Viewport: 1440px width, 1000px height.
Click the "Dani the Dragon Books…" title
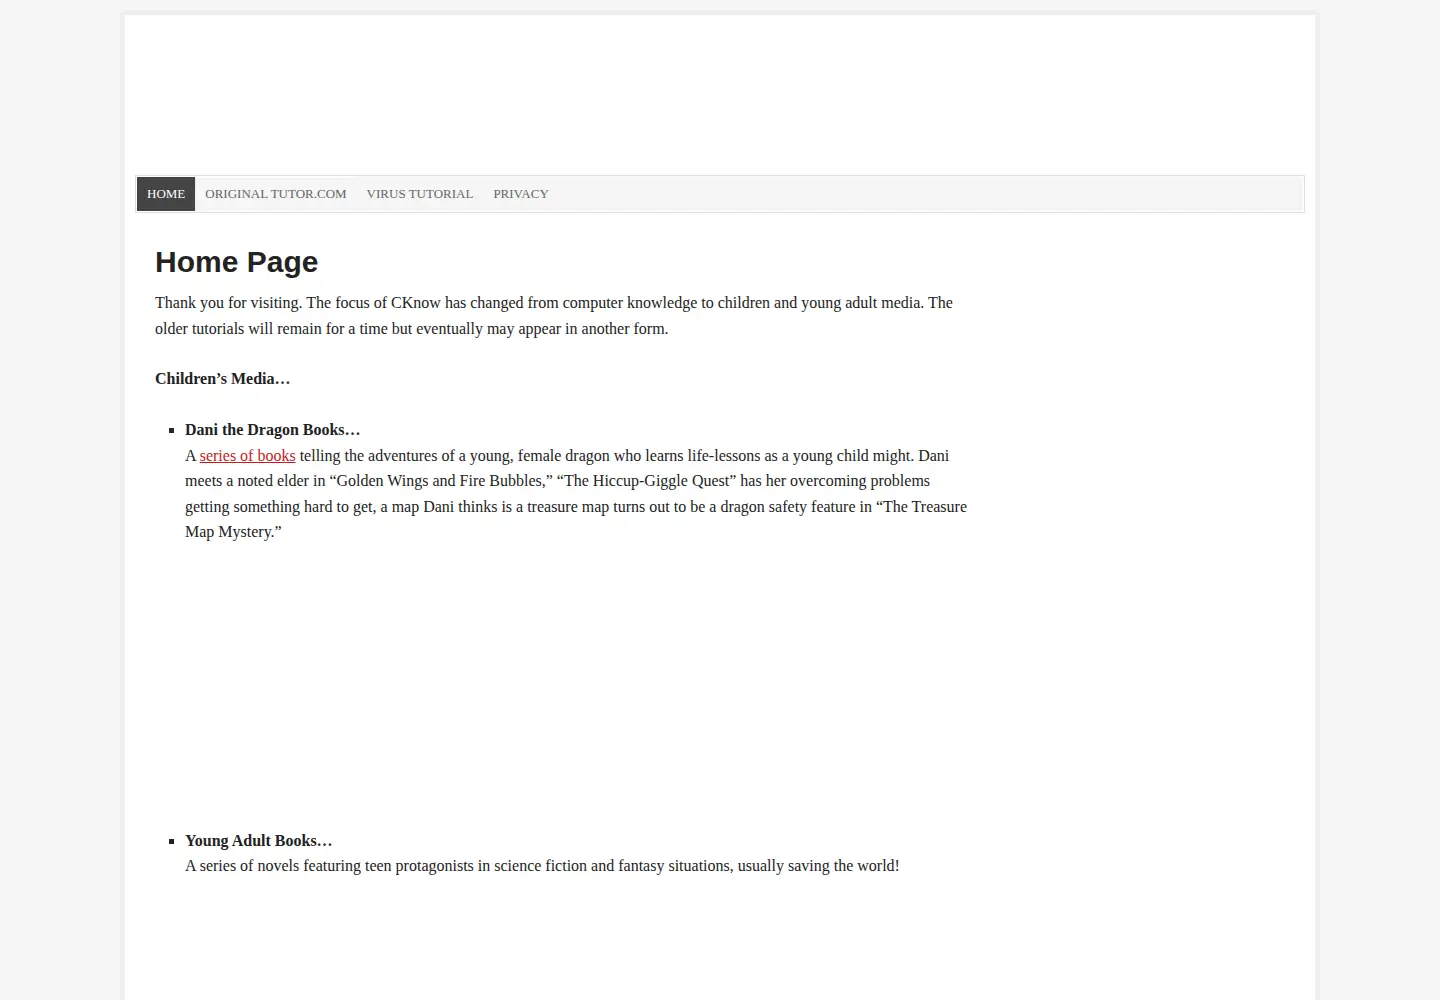(x=272, y=430)
